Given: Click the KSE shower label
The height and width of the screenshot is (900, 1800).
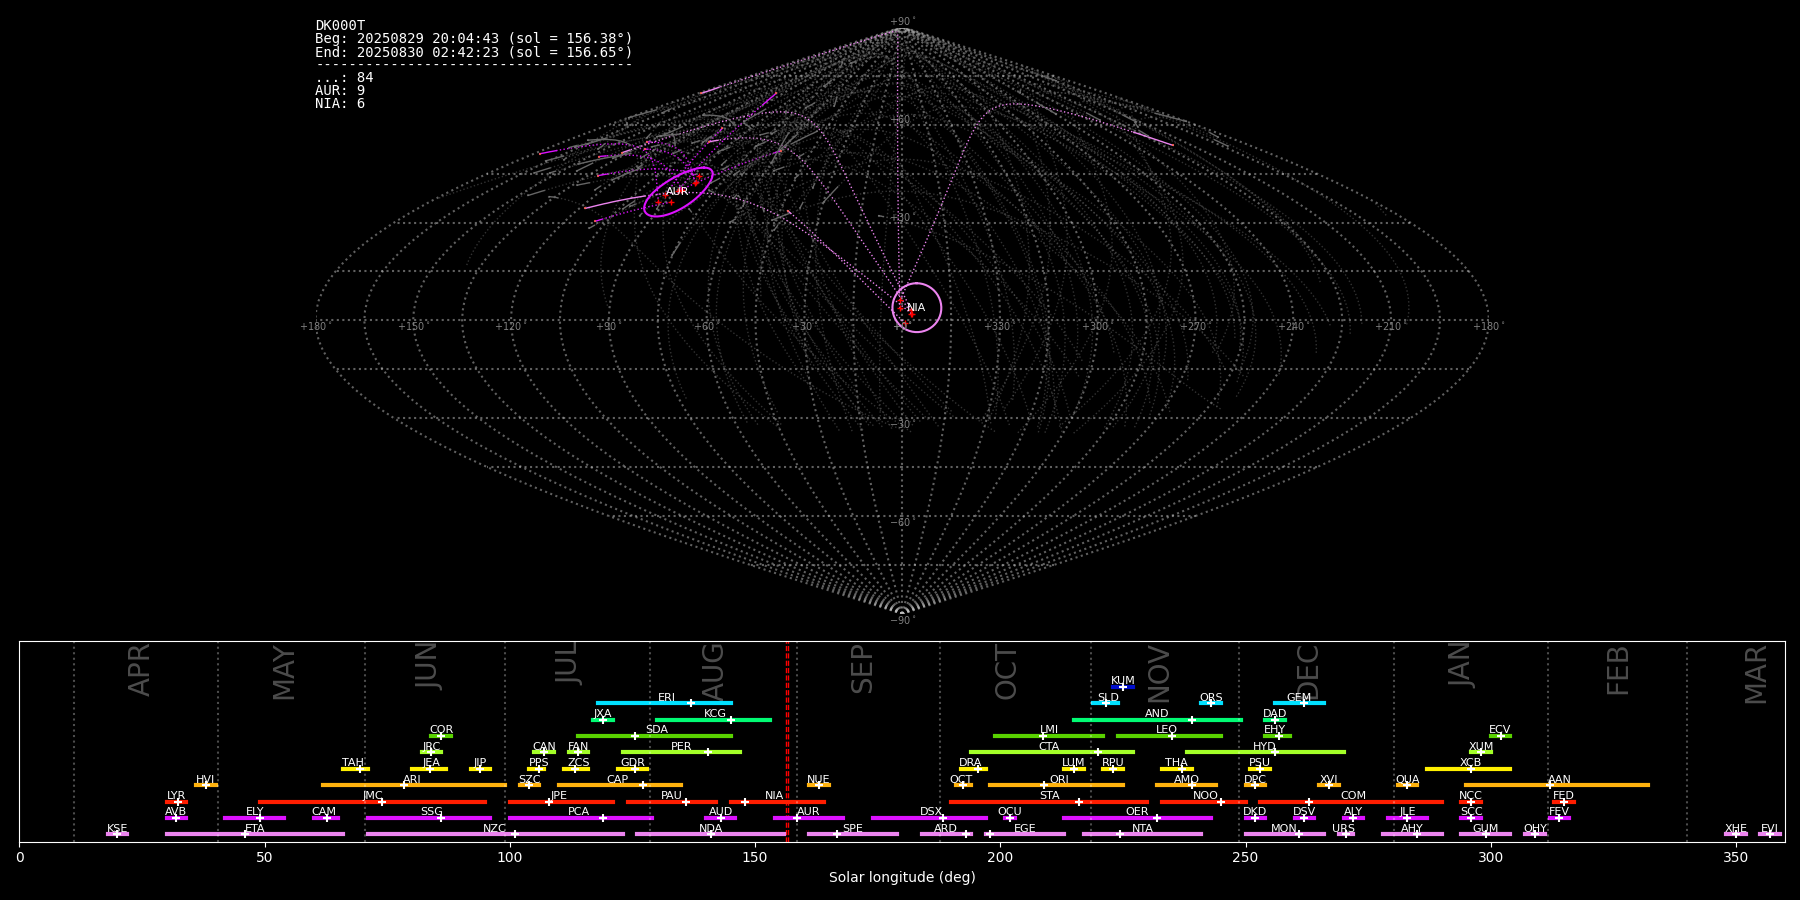Looking at the screenshot, I should [117, 829].
